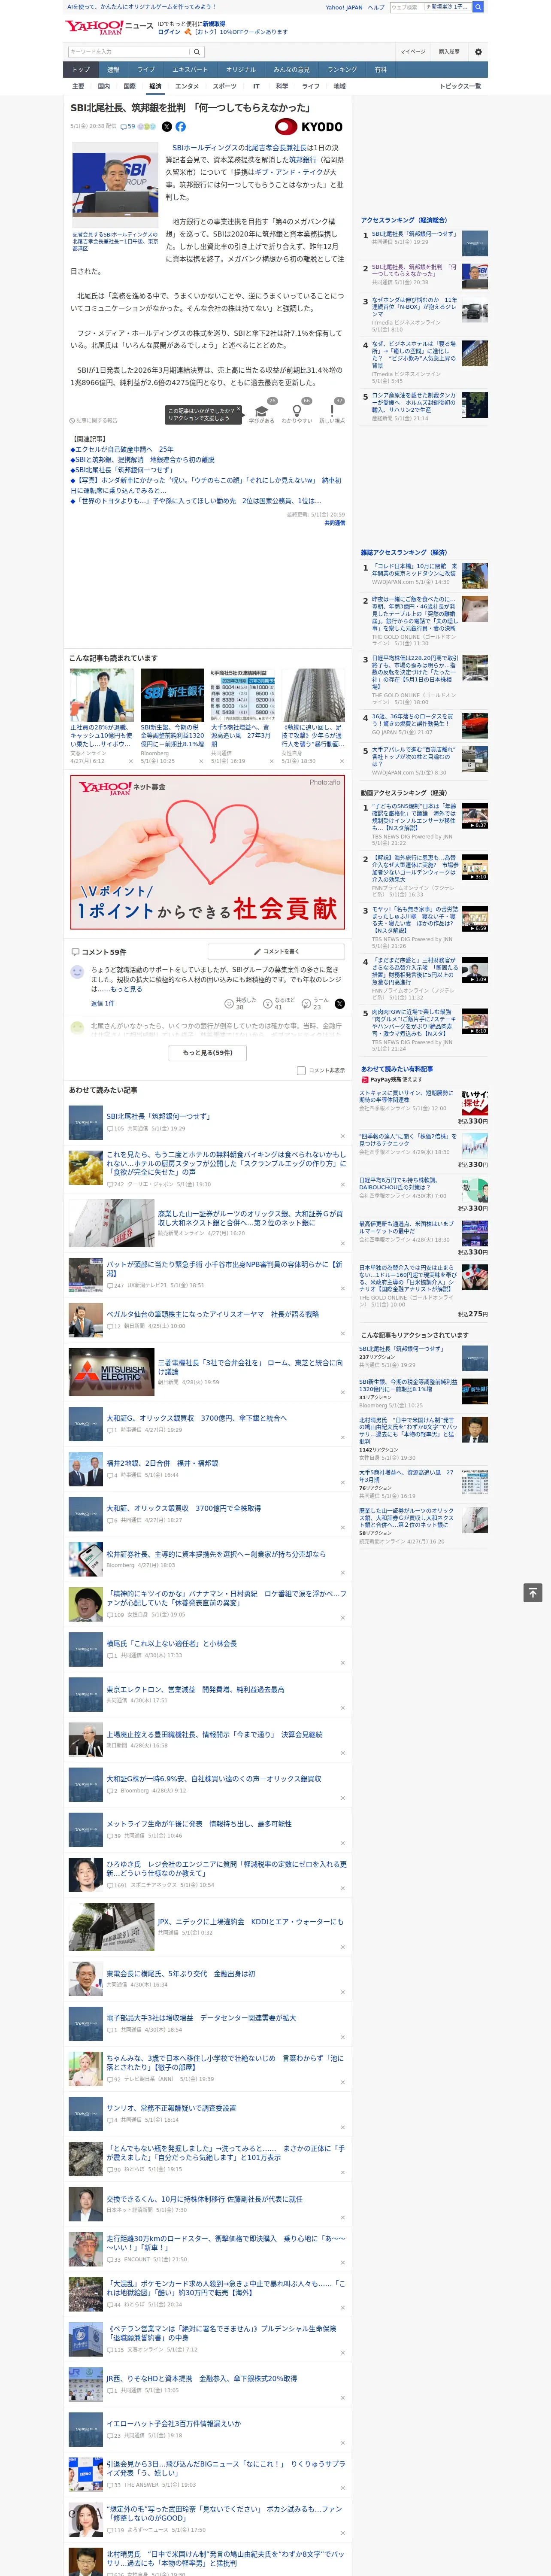Open the 速報 tab
Screen dimensions: 551x2576
[113, 70]
